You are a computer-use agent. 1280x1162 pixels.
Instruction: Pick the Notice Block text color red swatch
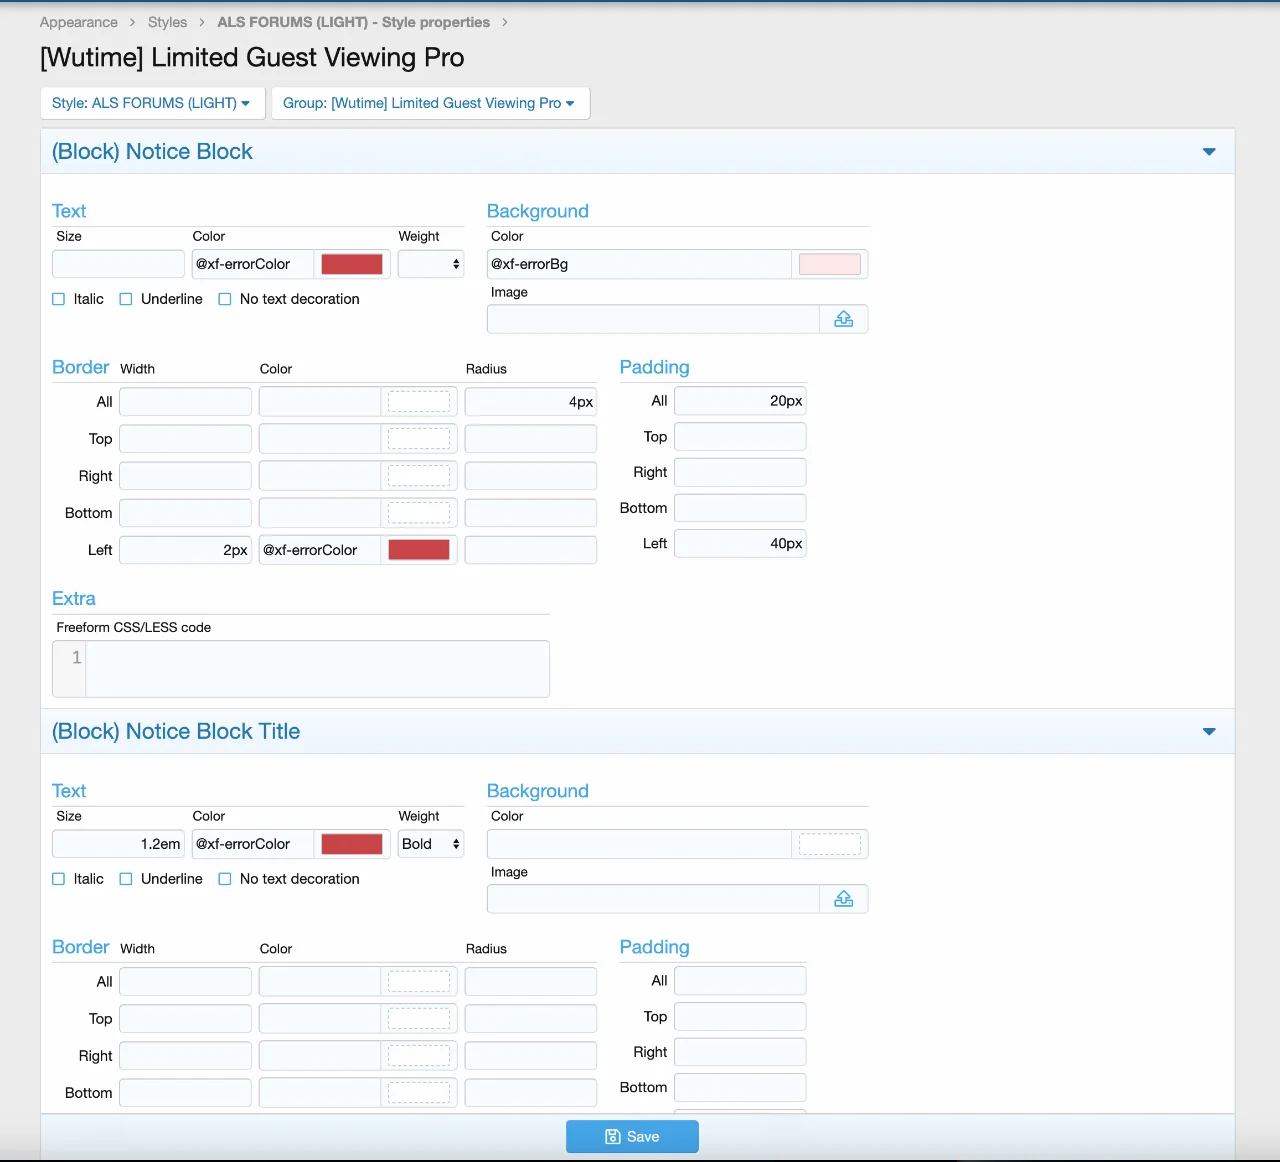(x=352, y=264)
